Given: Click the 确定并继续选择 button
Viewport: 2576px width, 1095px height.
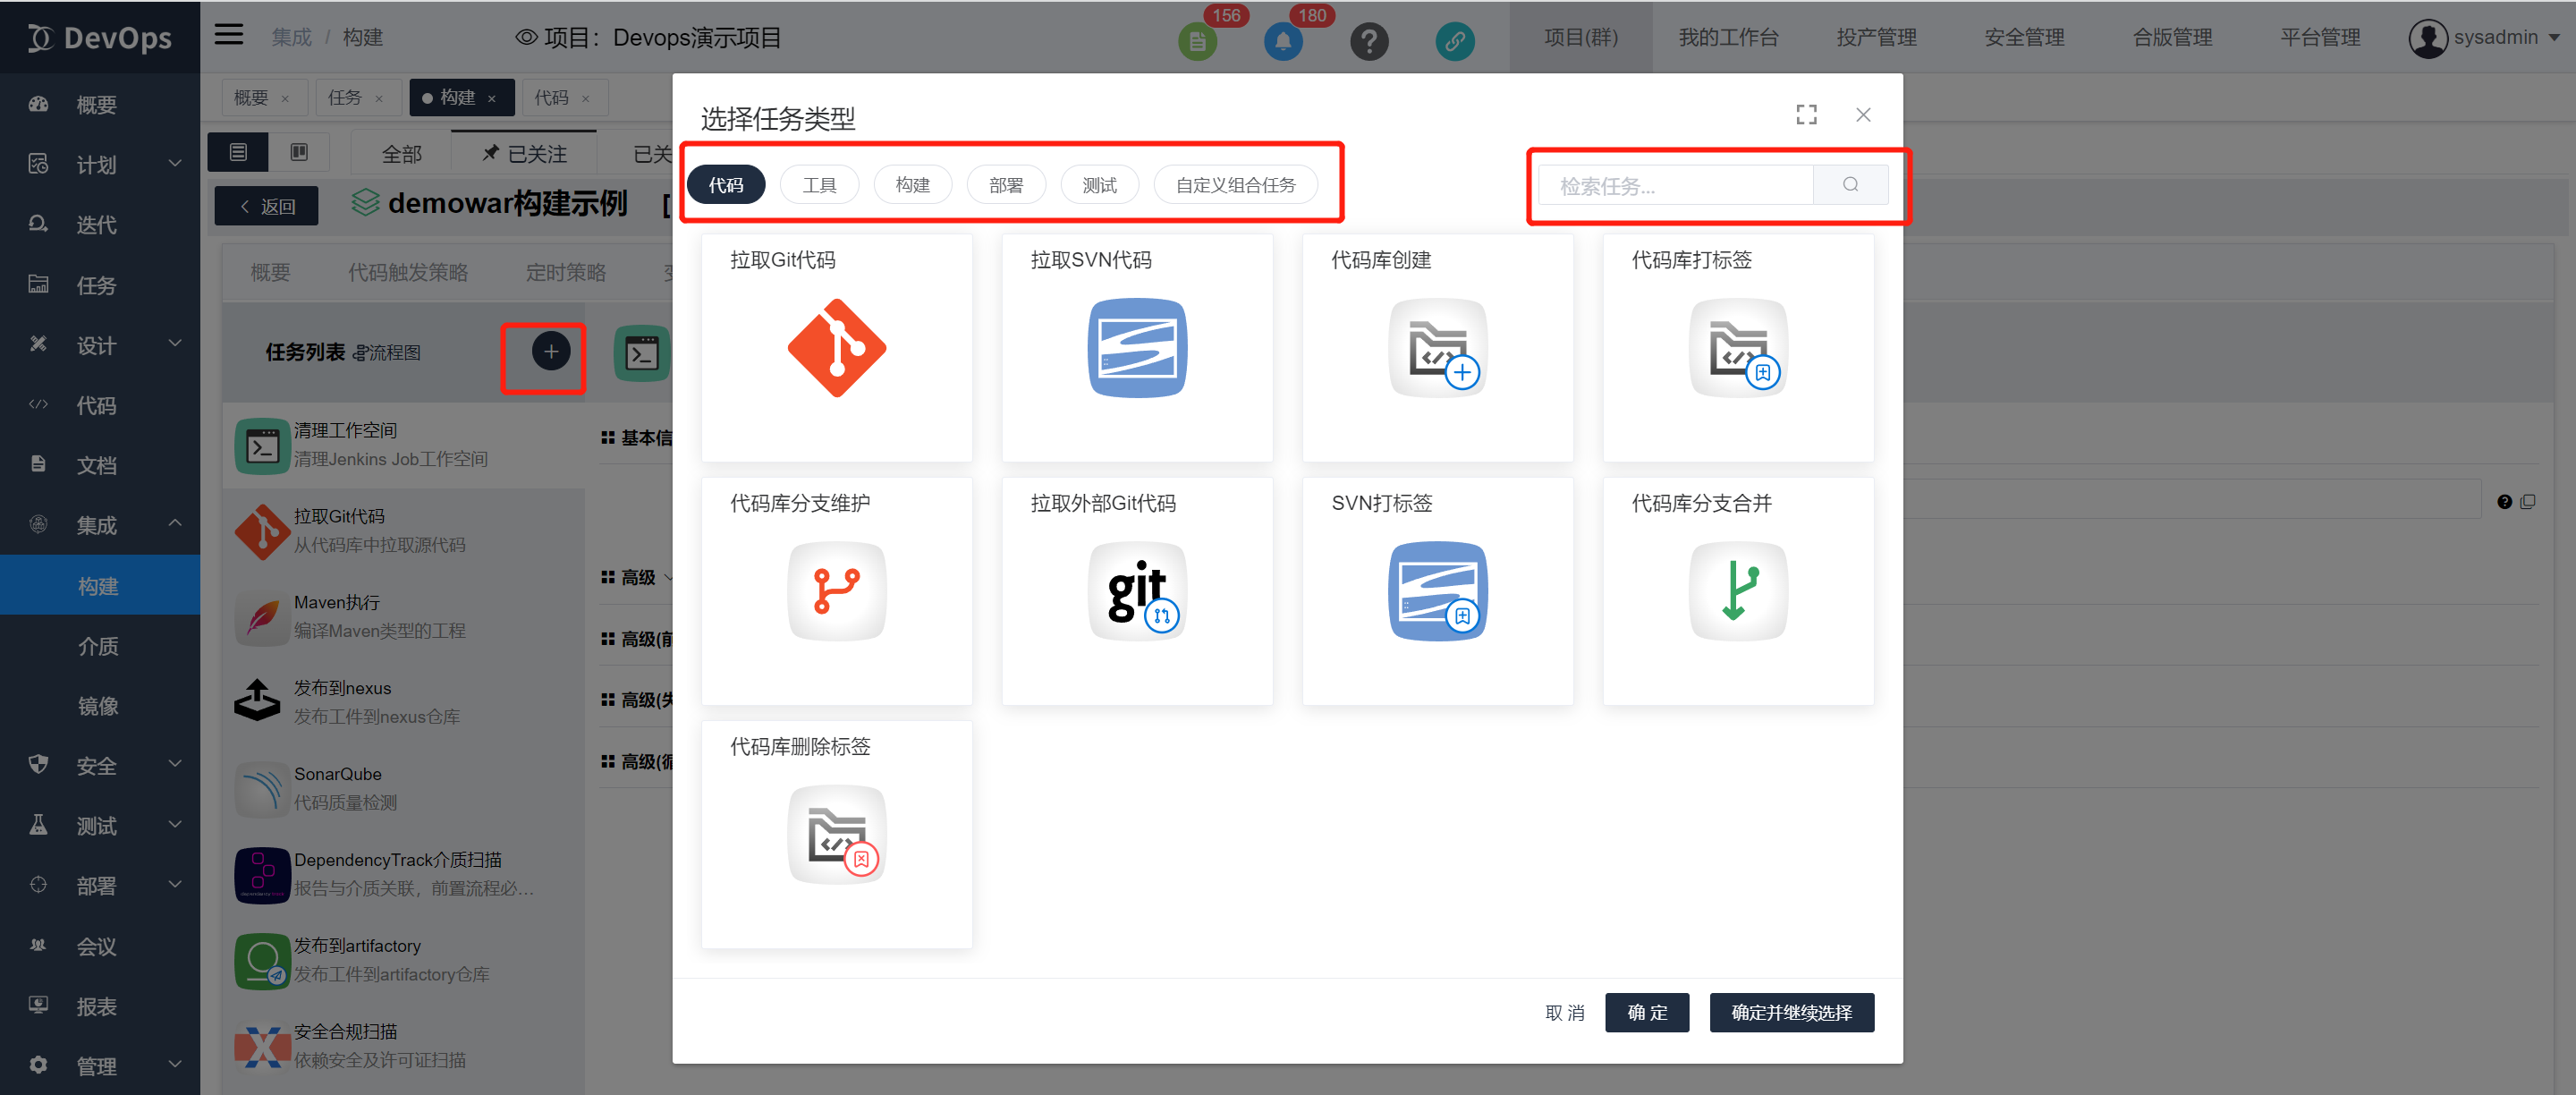Looking at the screenshot, I should click(x=1790, y=1012).
